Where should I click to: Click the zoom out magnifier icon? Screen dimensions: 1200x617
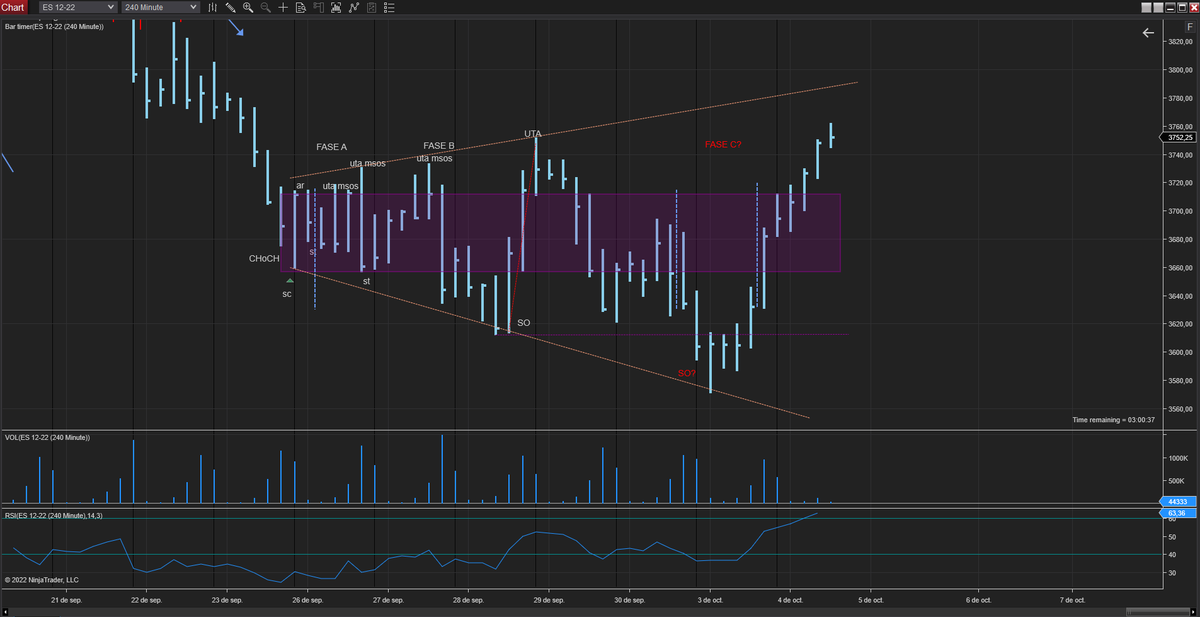265,7
